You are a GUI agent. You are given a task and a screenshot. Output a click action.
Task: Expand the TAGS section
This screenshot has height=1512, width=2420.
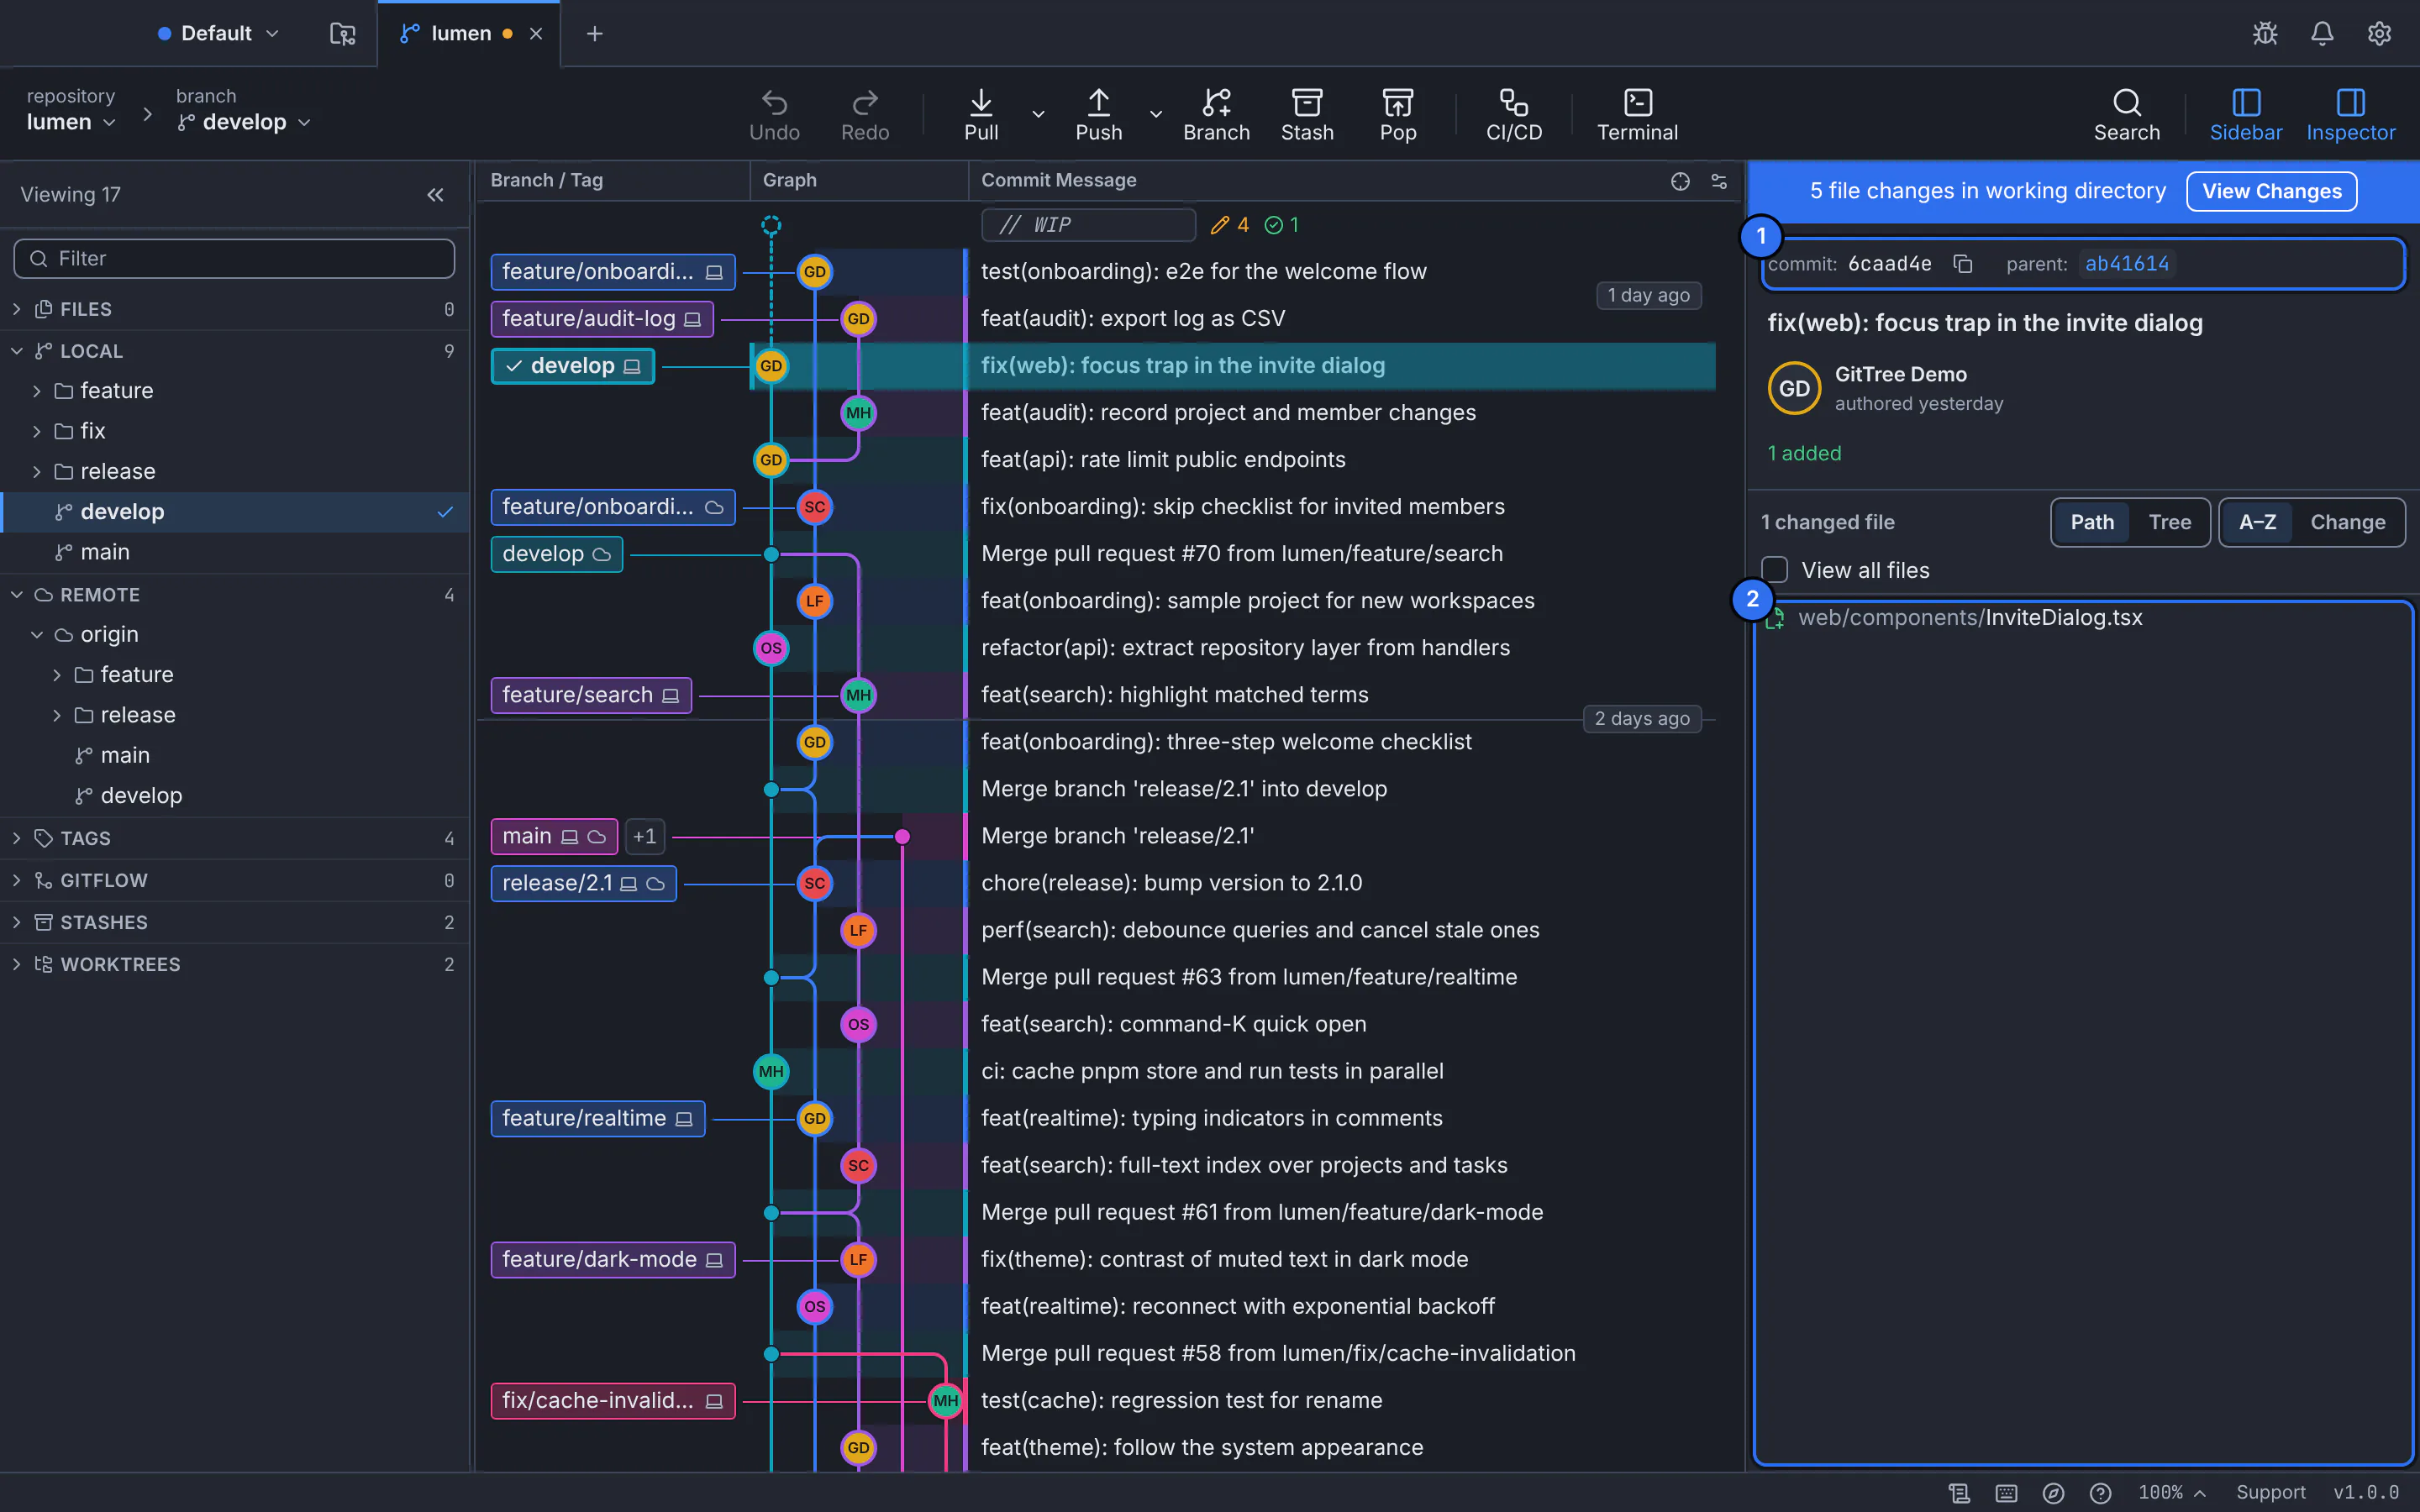(x=234, y=838)
